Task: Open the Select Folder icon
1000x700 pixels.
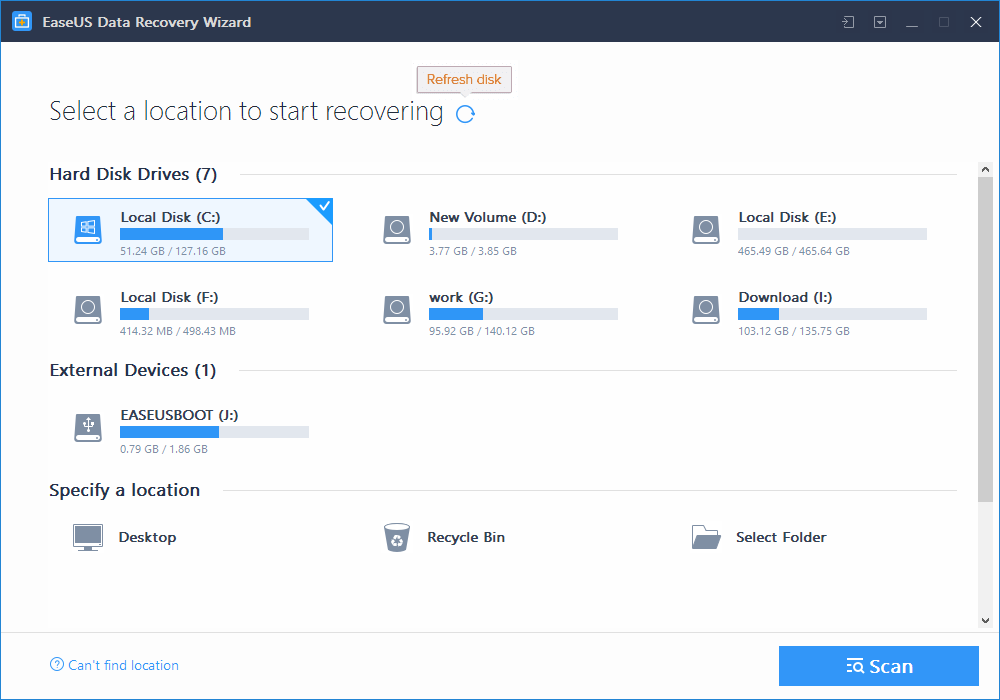Action: 706,537
